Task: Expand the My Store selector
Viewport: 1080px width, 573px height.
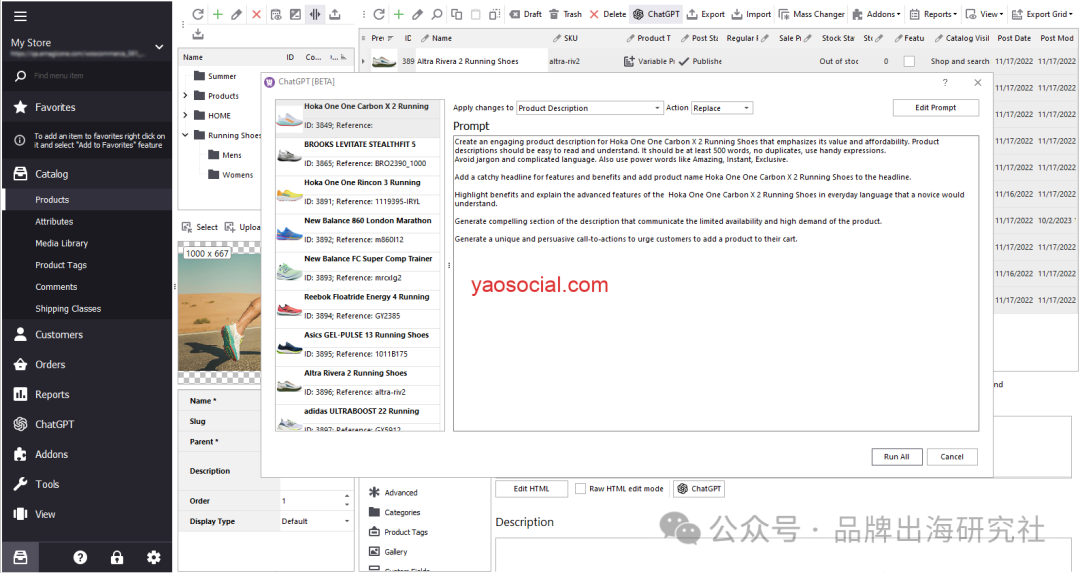Action: coord(159,47)
